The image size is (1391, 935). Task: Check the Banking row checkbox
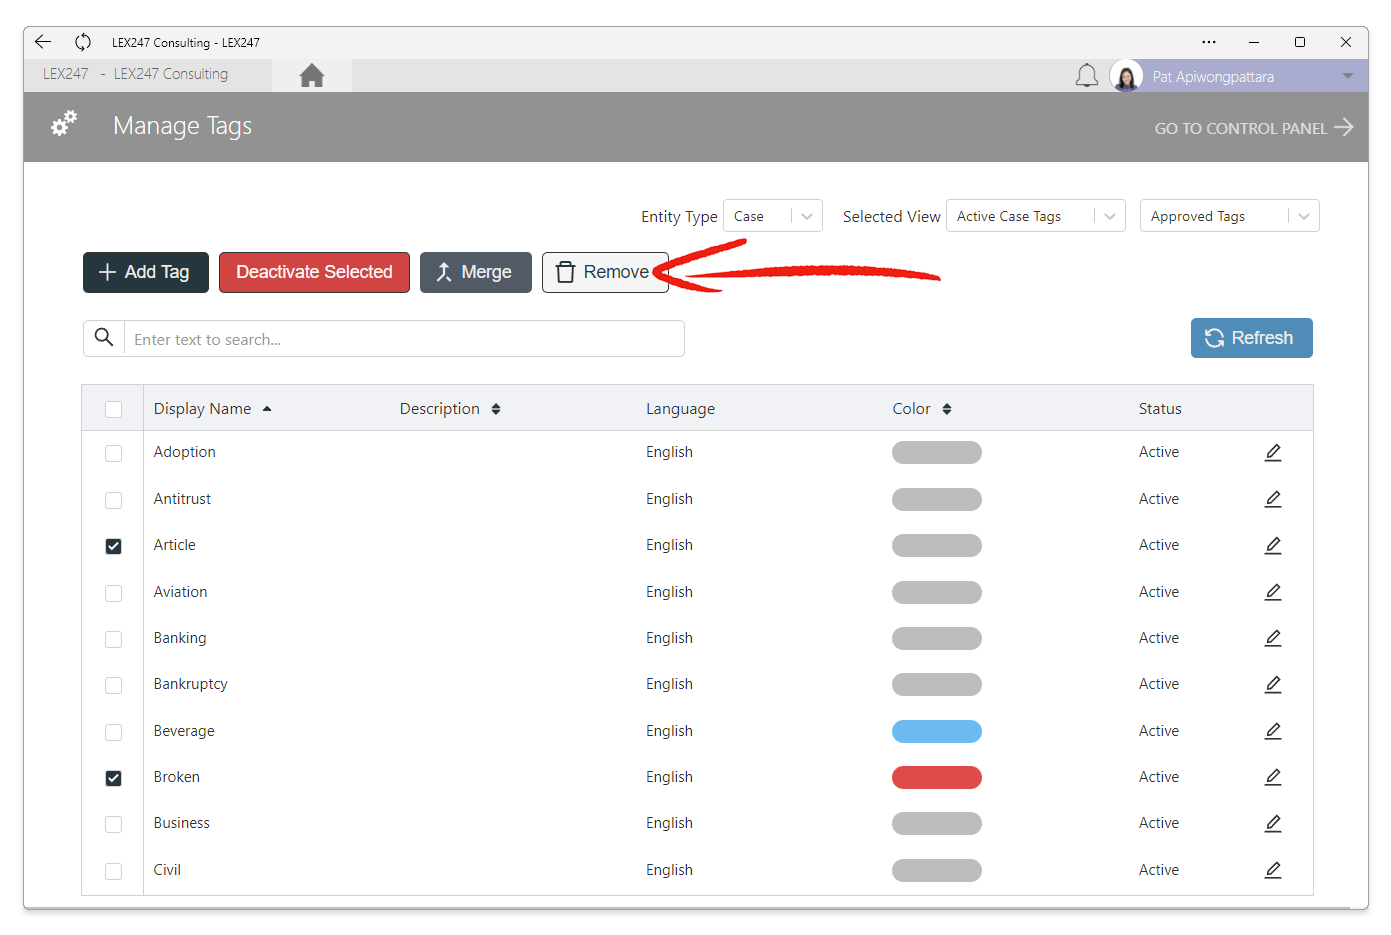tap(113, 639)
